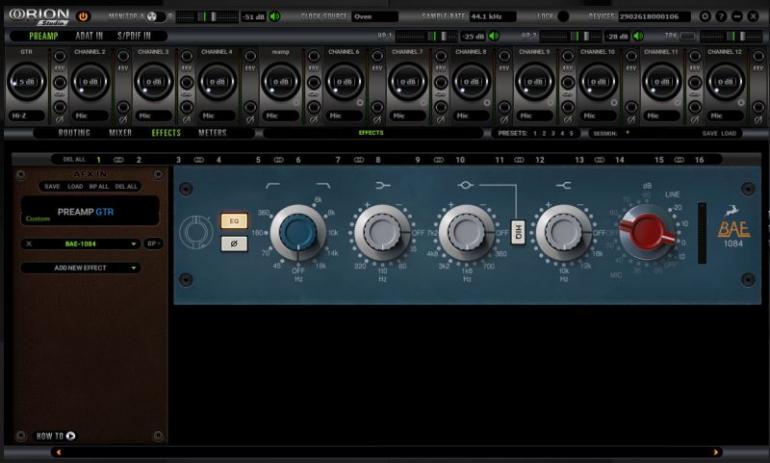
Task: Open the METERS tab
Action: pos(212,133)
